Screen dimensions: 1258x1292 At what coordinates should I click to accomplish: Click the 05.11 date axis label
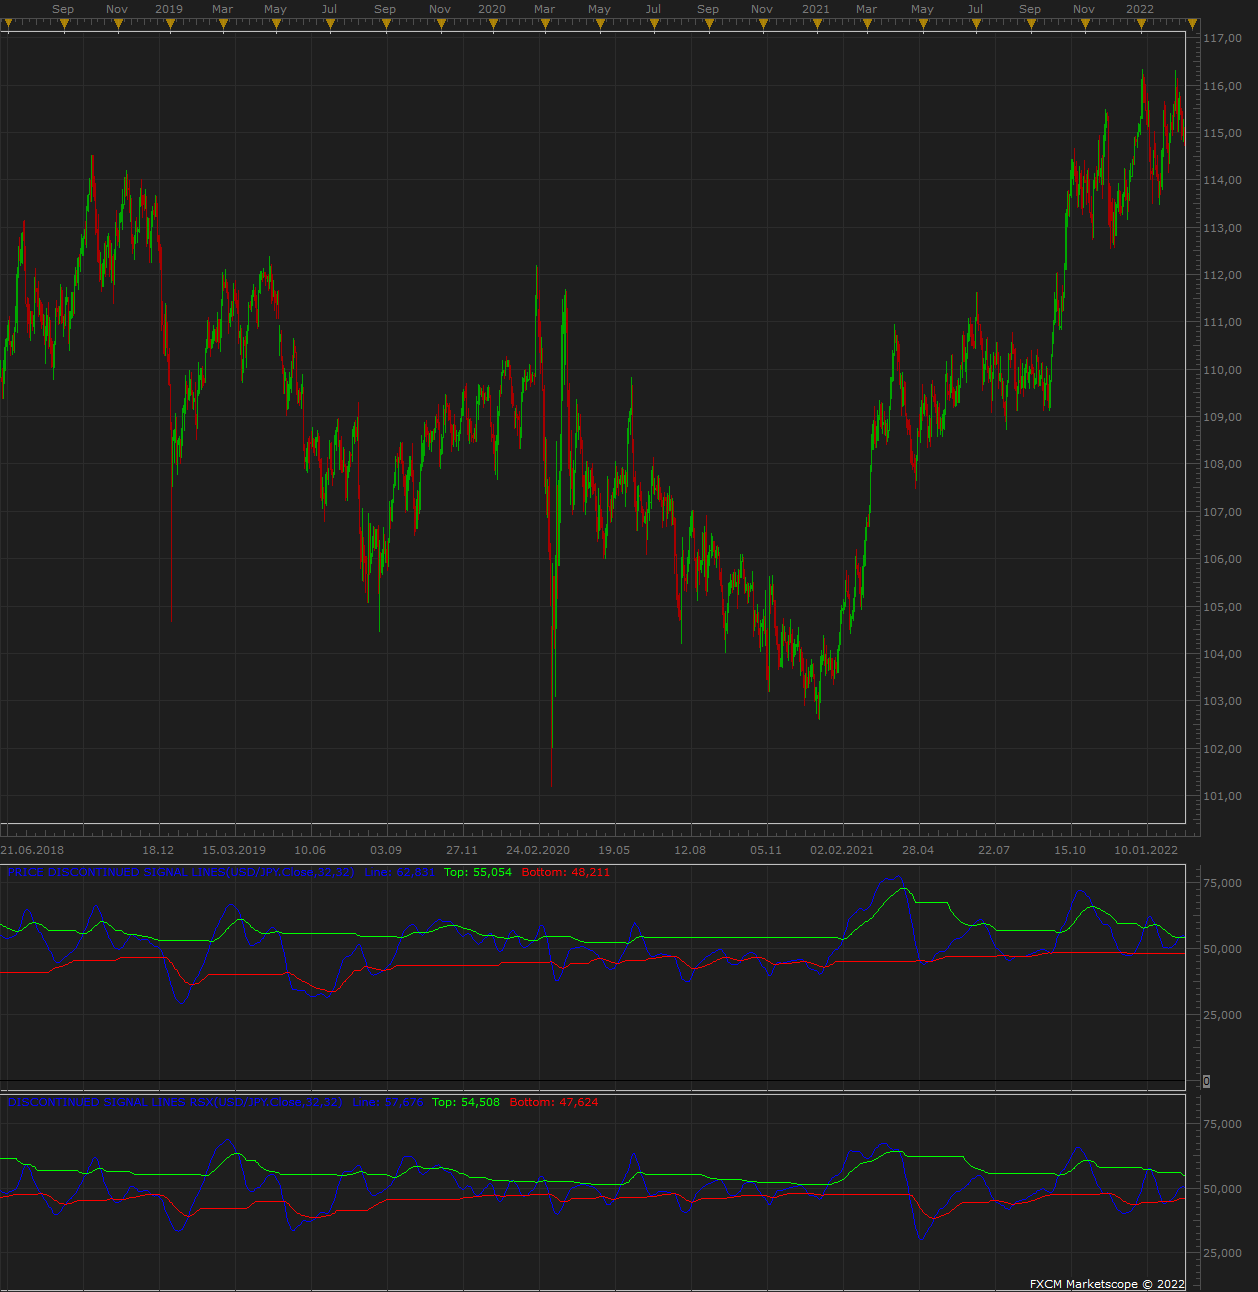(x=766, y=850)
